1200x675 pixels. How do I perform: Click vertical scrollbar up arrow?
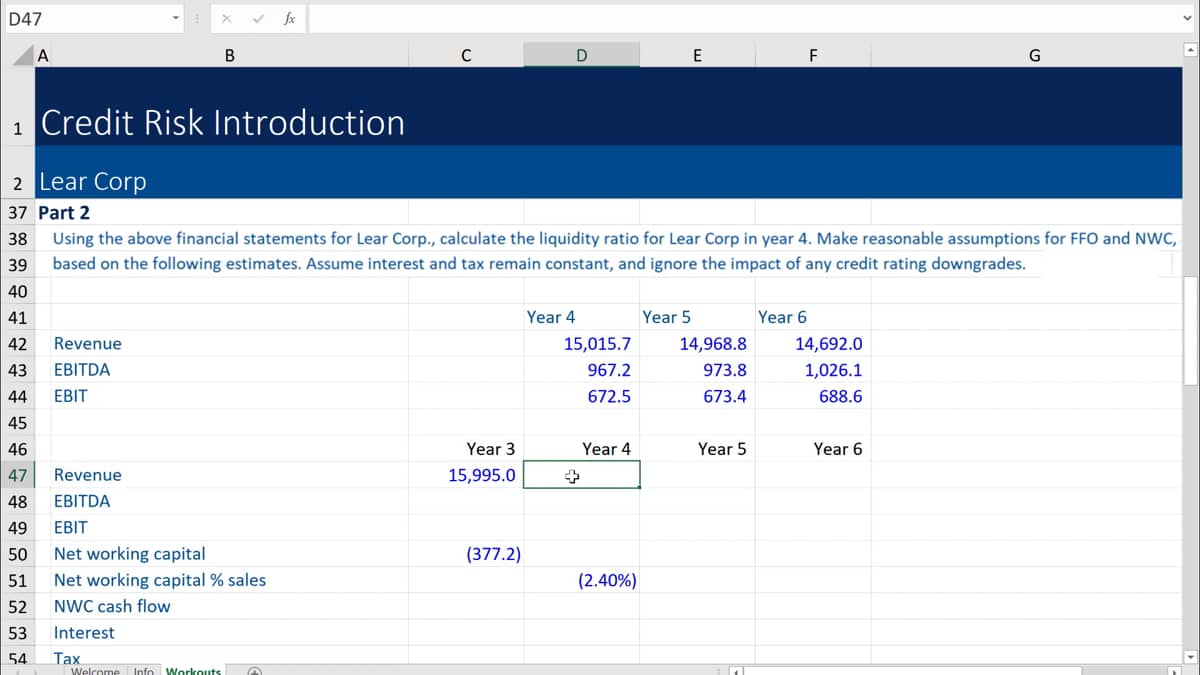pyautogui.click(x=1190, y=49)
